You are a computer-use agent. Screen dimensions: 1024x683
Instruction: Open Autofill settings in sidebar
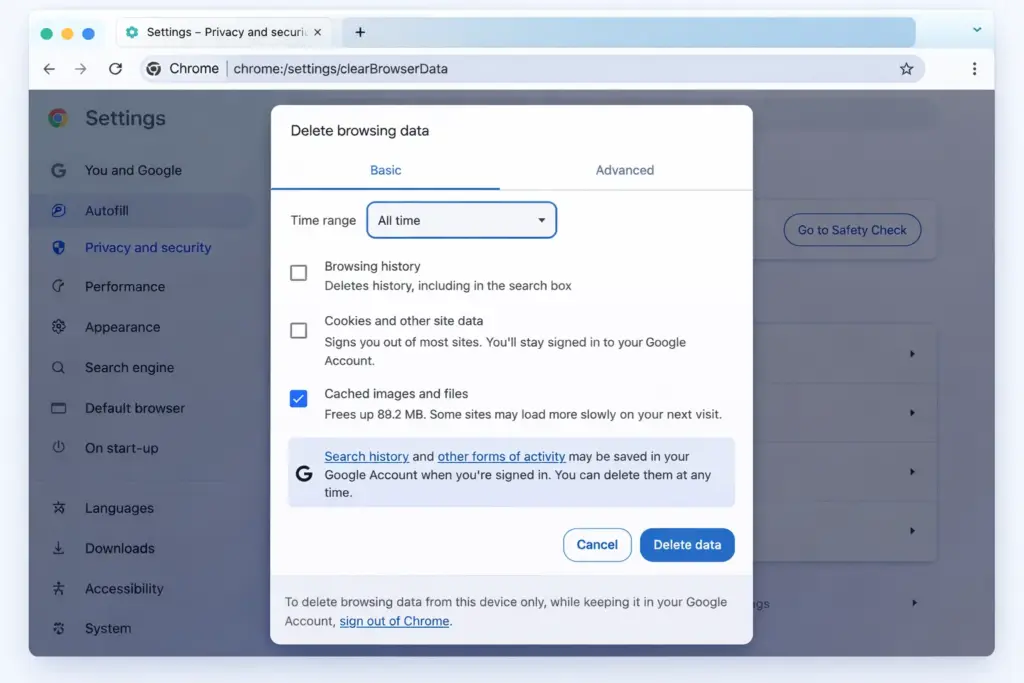pyautogui.click(x=107, y=211)
